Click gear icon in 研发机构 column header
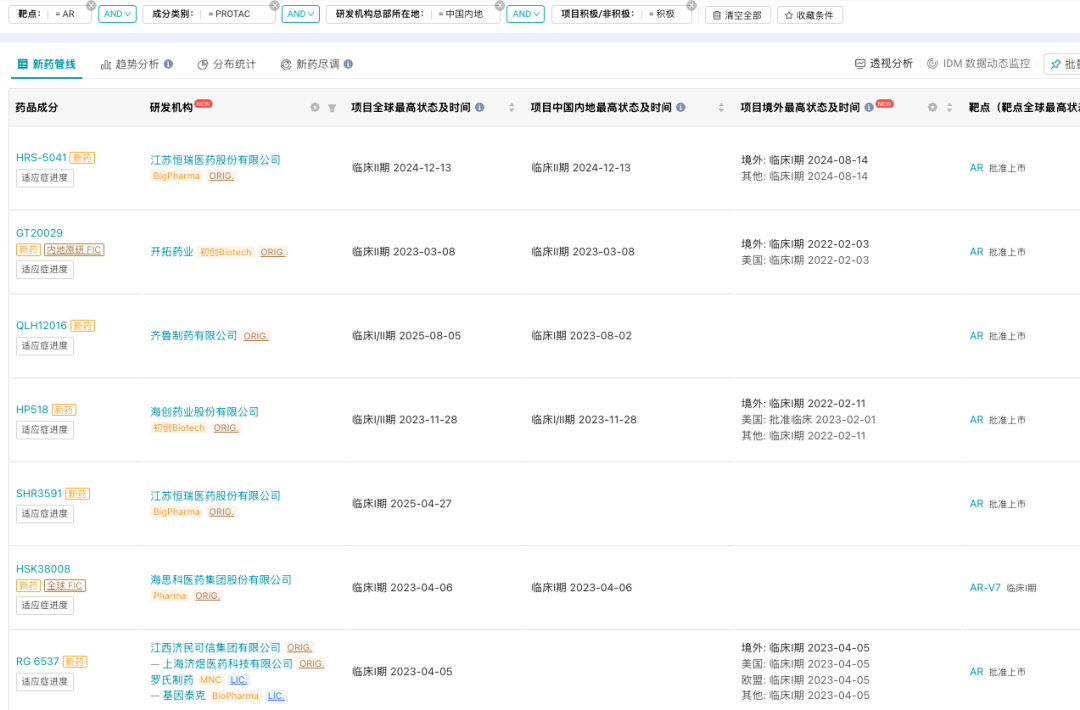The width and height of the screenshot is (1080, 710). [315, 107]
